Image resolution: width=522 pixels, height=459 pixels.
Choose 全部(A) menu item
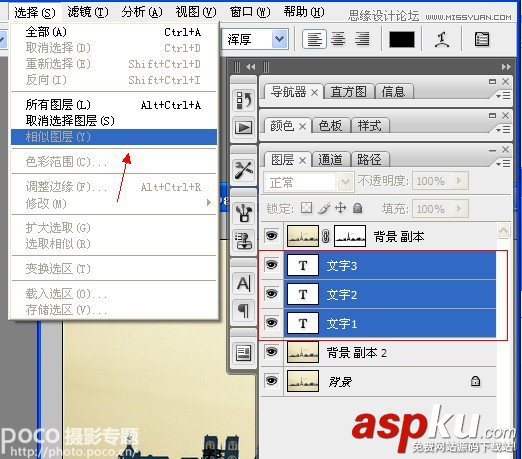point(114,32)
